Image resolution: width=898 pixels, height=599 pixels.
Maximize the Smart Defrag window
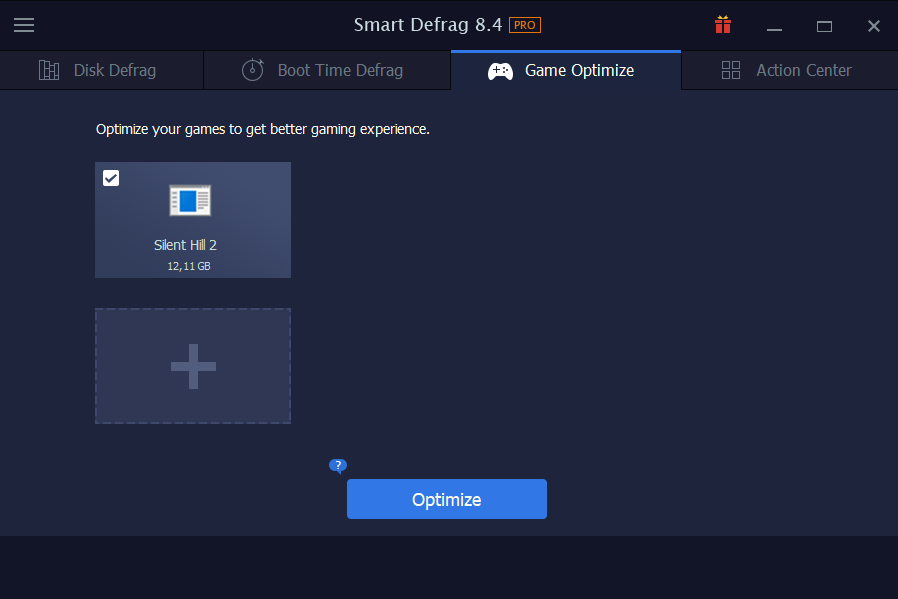coord(824,26)
